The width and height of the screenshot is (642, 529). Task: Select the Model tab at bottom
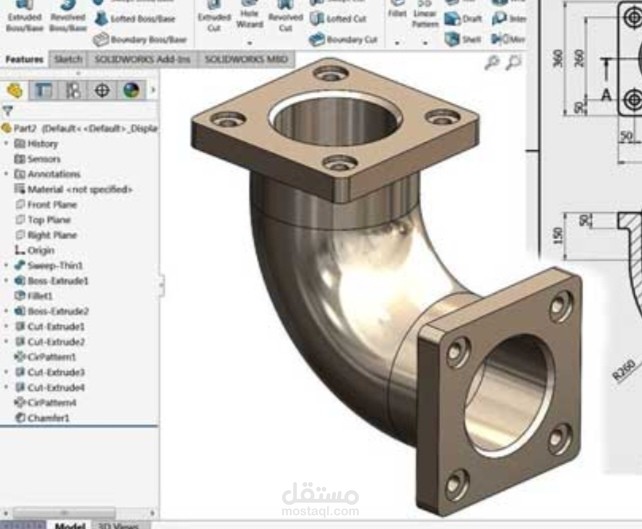point(70,525)
